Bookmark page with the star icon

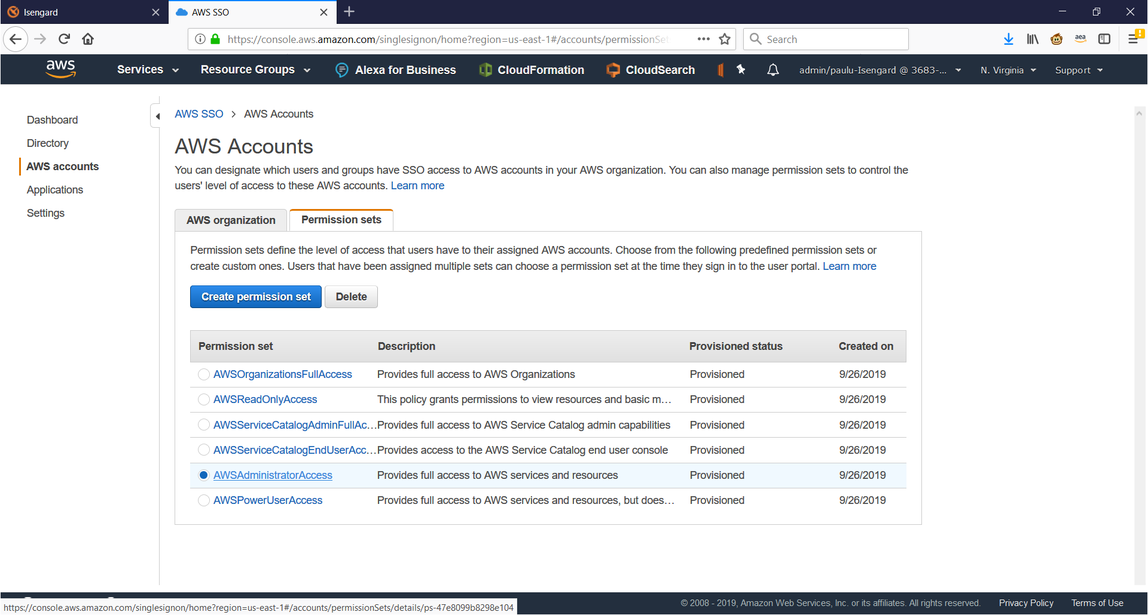coord(725,39)
